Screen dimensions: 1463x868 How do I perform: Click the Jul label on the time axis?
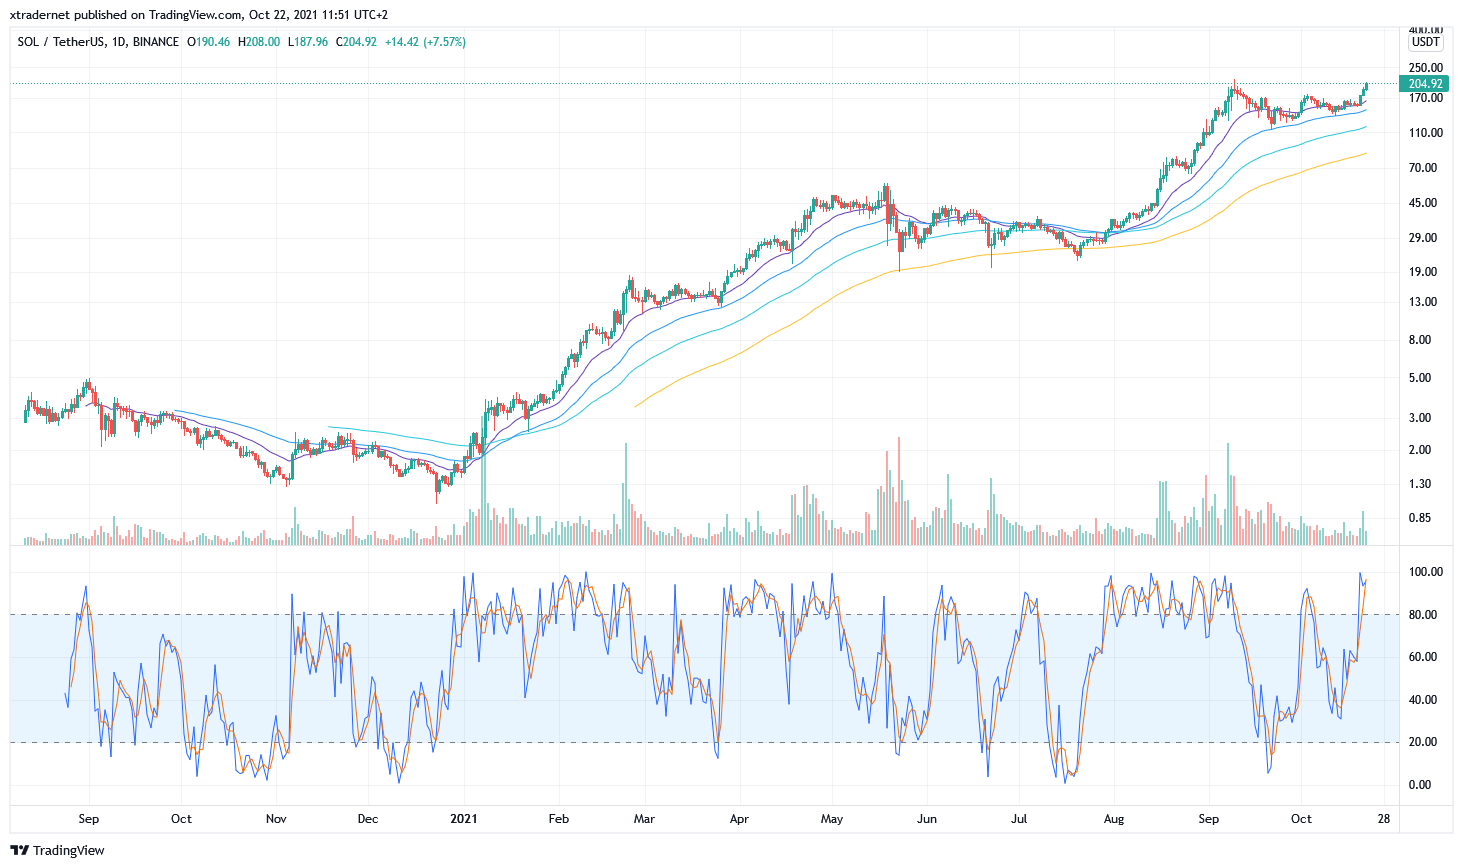click(1019, 819)
